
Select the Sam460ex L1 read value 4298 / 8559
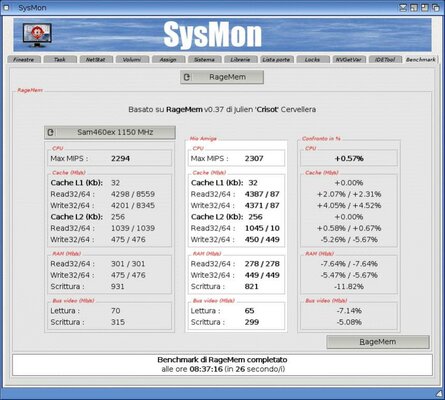coord(133,194)
